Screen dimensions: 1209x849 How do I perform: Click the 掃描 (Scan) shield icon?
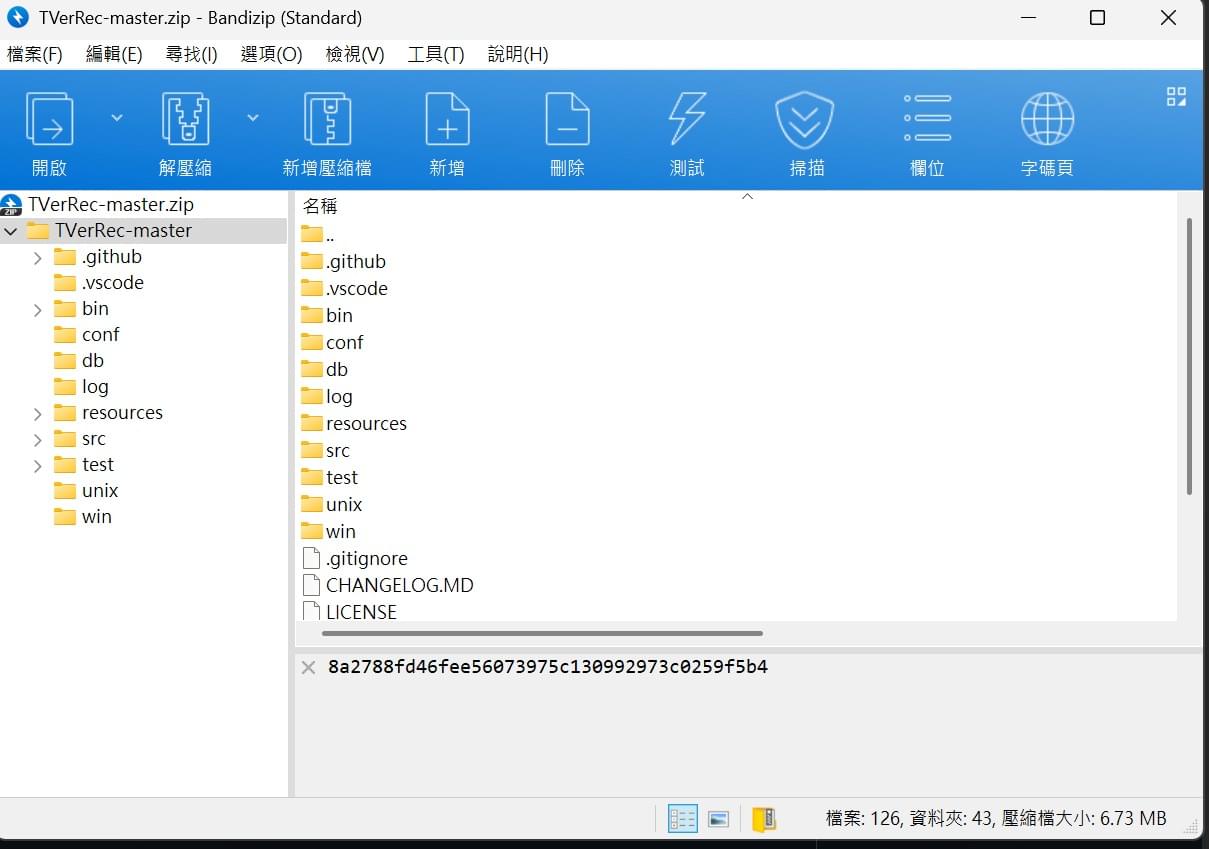tap(805, 120)
